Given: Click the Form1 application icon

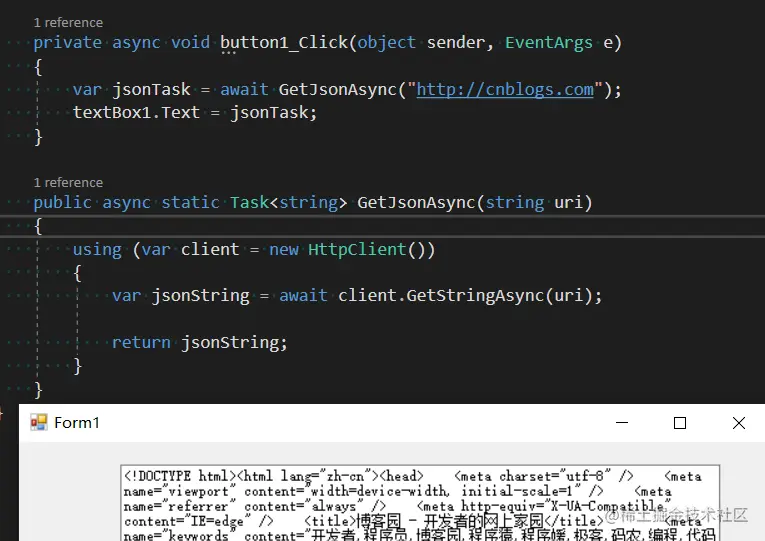Looking at the screenshot, I should [39, 422].
